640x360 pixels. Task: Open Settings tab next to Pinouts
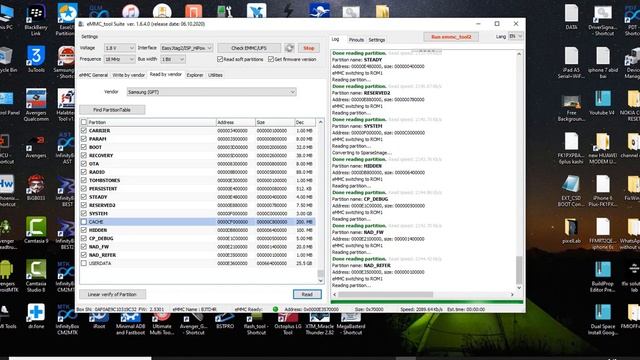(x=376, y=40)
